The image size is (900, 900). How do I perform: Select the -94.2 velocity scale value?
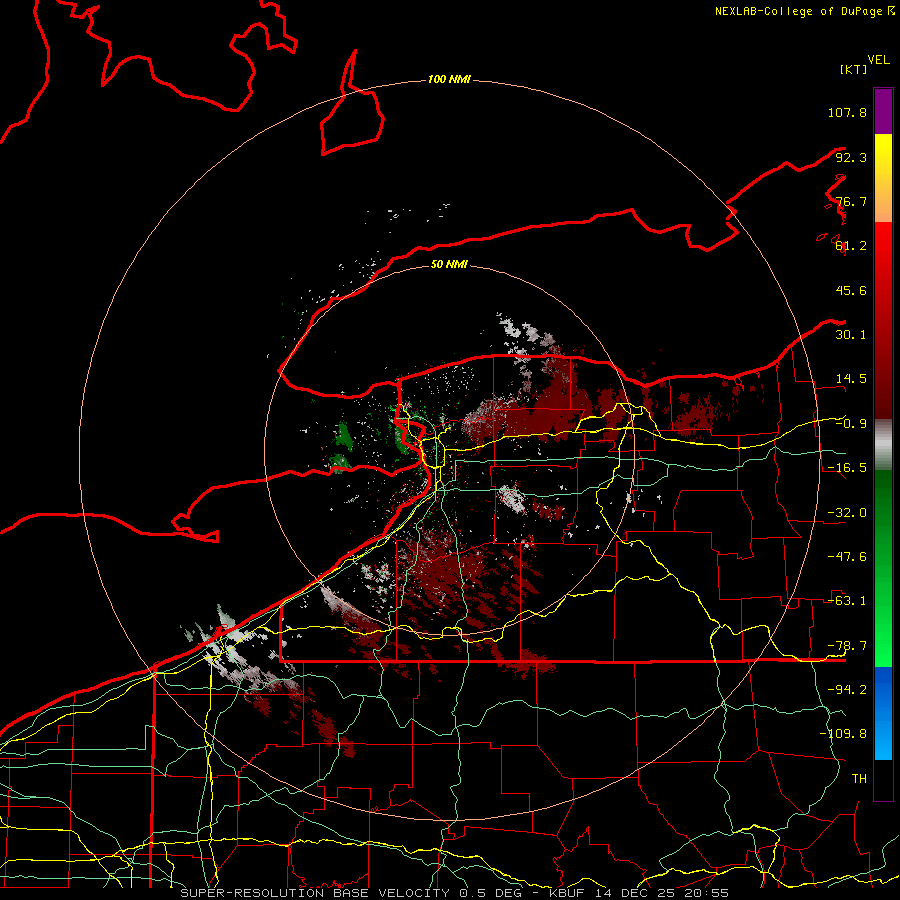click(x=847, y=689)
